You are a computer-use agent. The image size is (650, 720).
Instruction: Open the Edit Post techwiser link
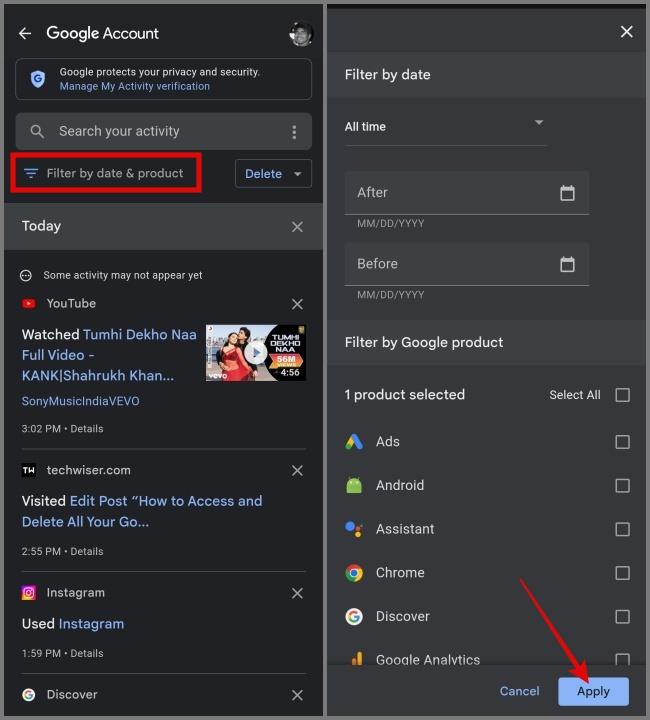point(142,511)
